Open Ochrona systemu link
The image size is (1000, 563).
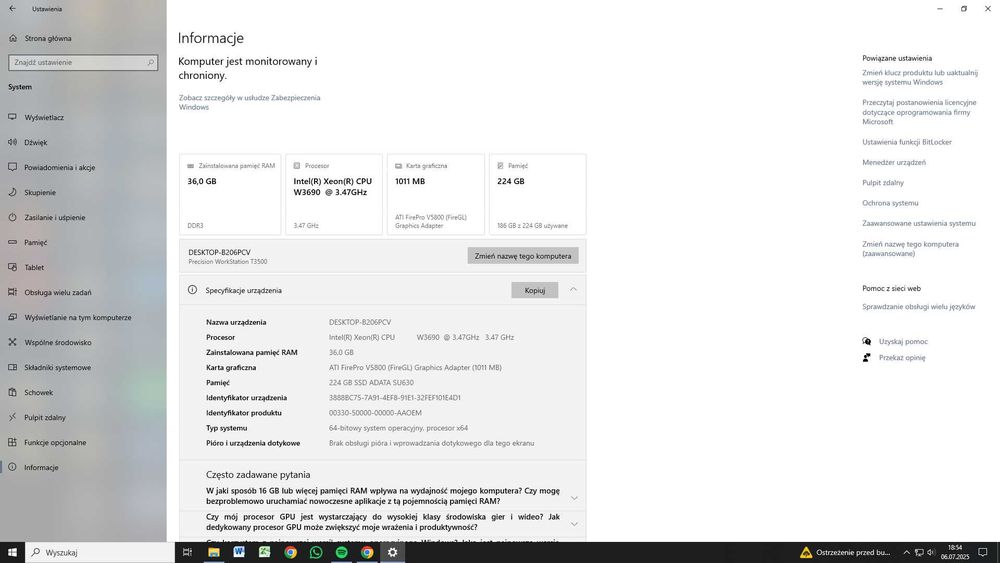[890, 203]
